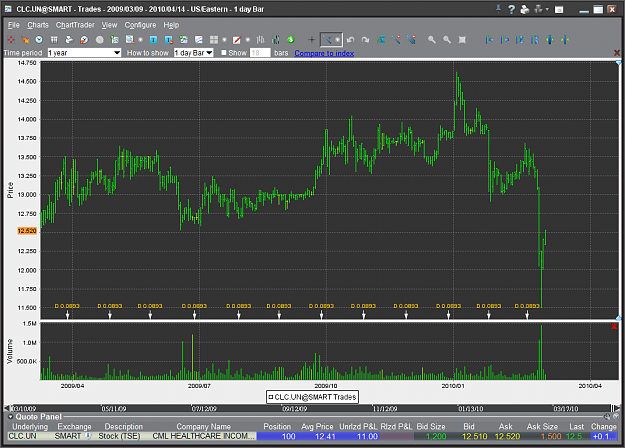
Task: Click the time range slider bar below chart
Action: 311,408
